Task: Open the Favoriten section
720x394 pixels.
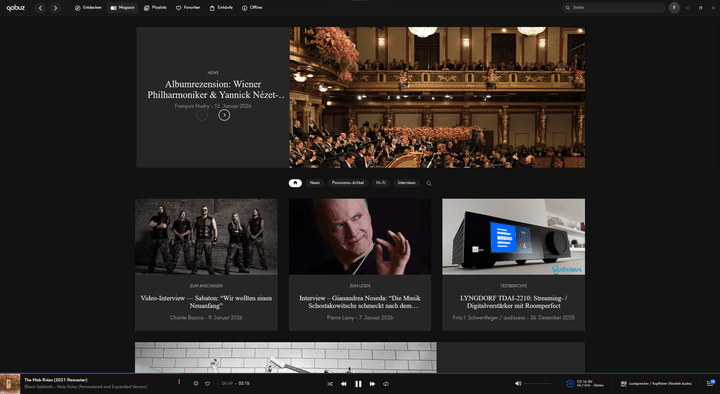Action: click(x=188, y=8)
